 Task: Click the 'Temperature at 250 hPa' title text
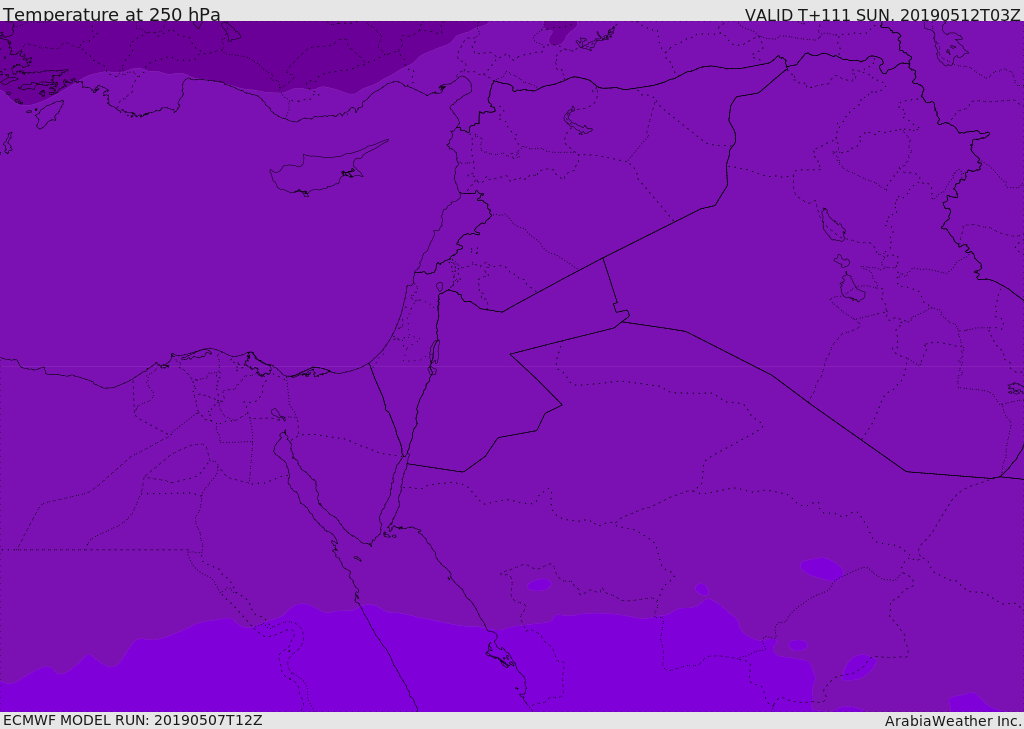(x=112, y=14)
